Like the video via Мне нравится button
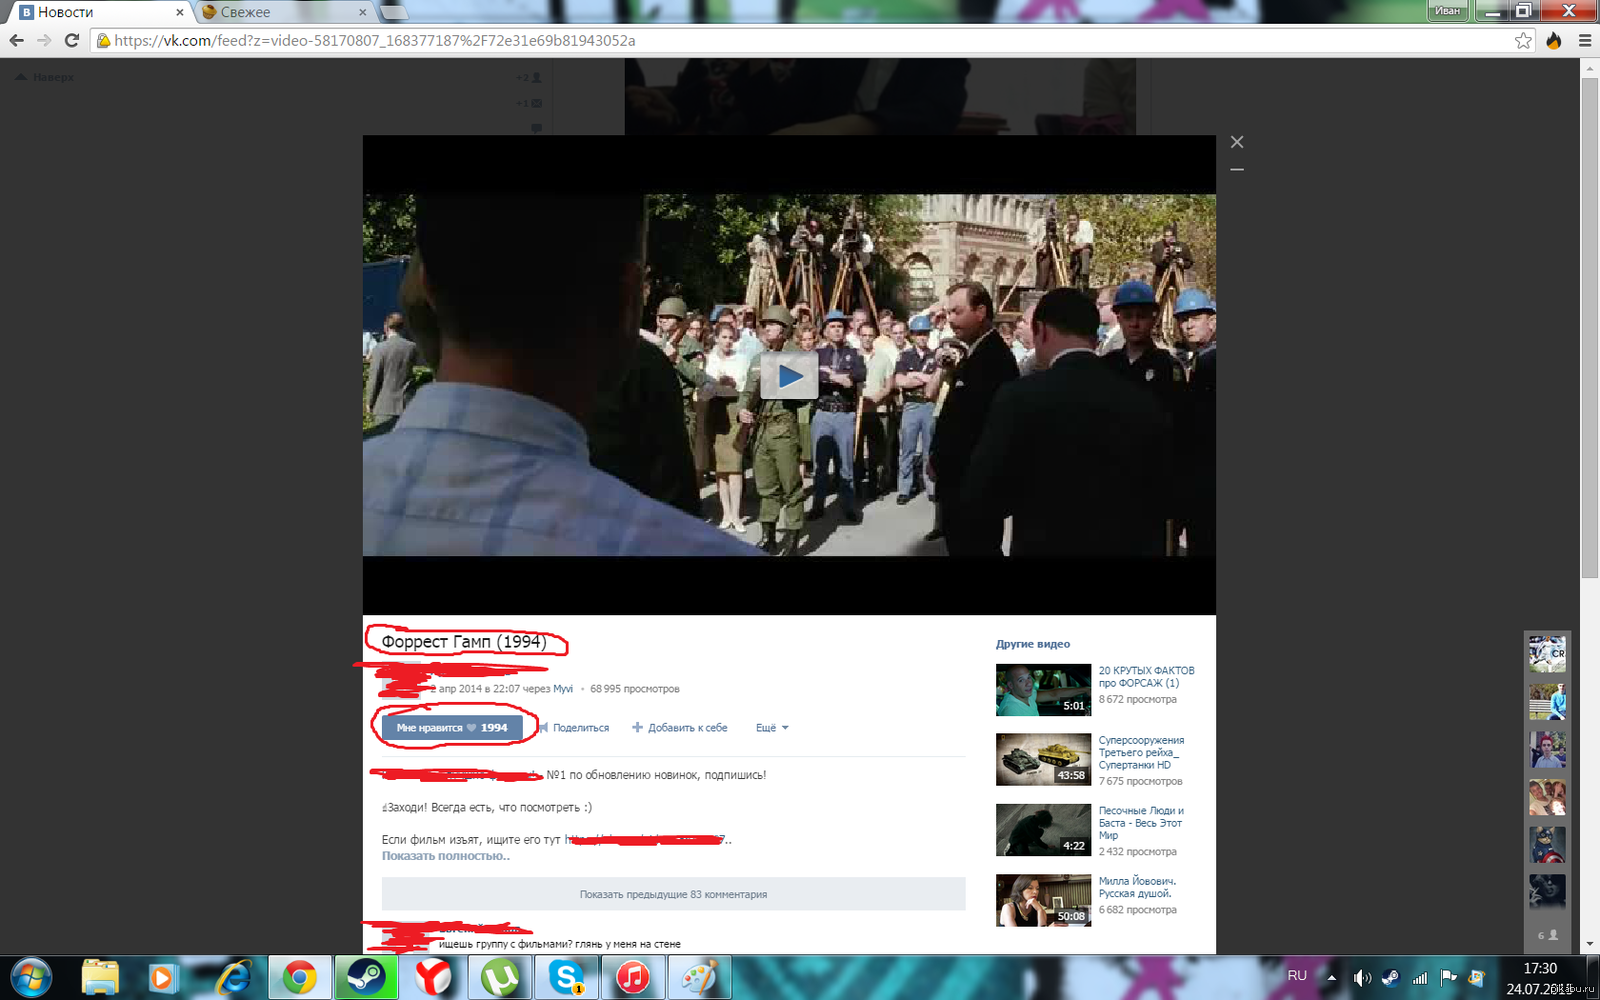Screen dimensions: 1600x1000 pos(452,727)
